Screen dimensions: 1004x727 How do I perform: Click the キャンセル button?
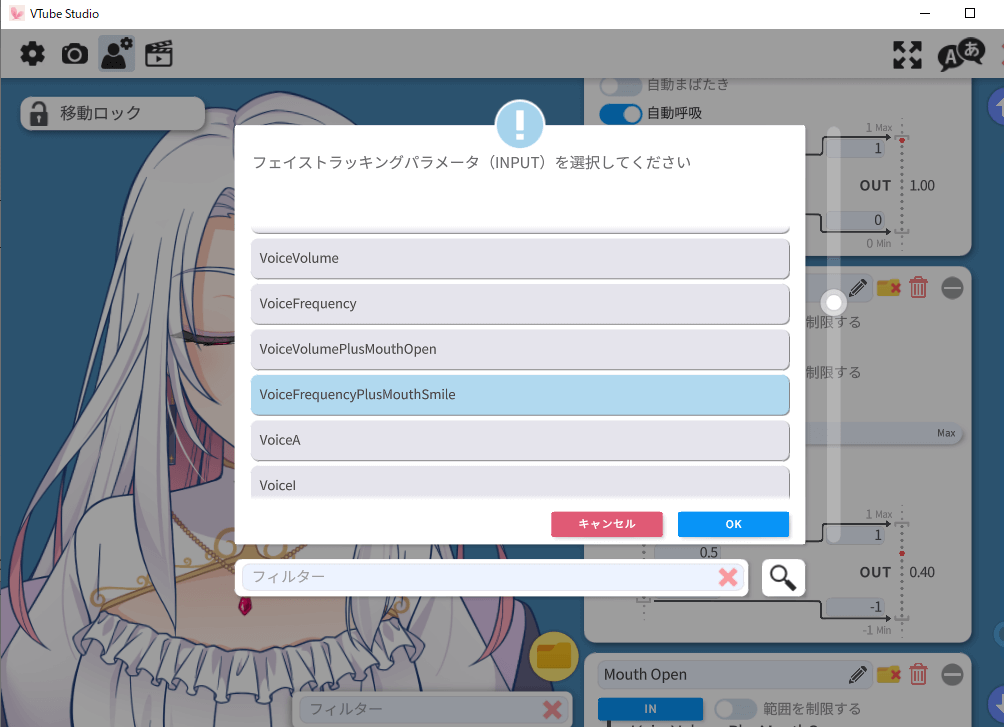click(607, 524)
